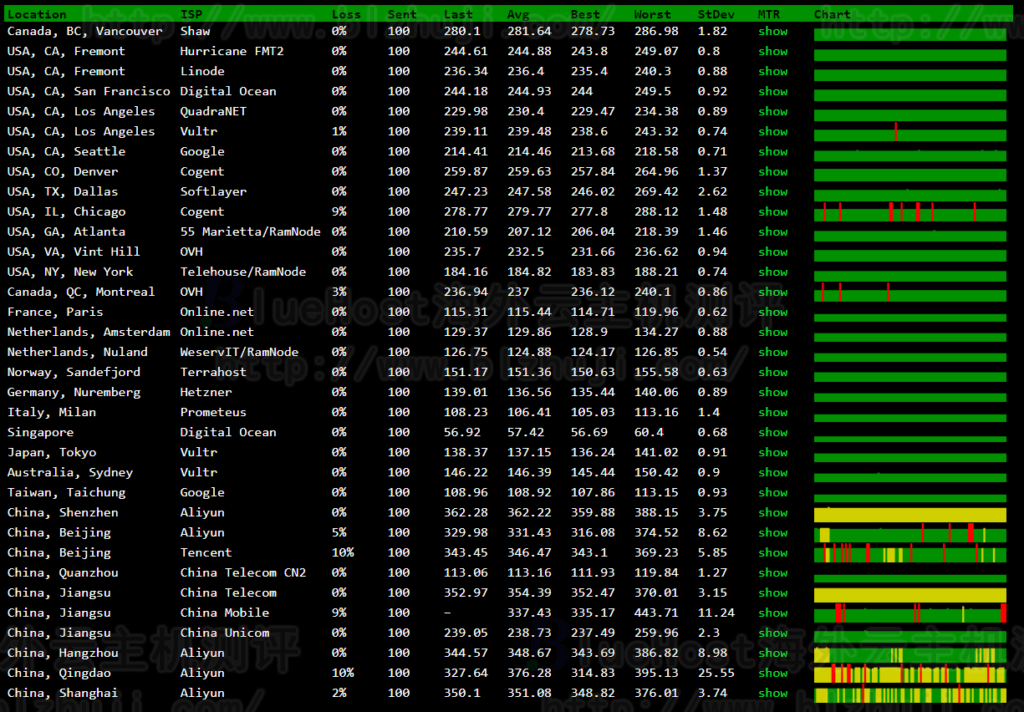This screenshot has height=712, width=1024.
Task: Show MTR for the Linode Fremont row
Action: coord(773,71)
